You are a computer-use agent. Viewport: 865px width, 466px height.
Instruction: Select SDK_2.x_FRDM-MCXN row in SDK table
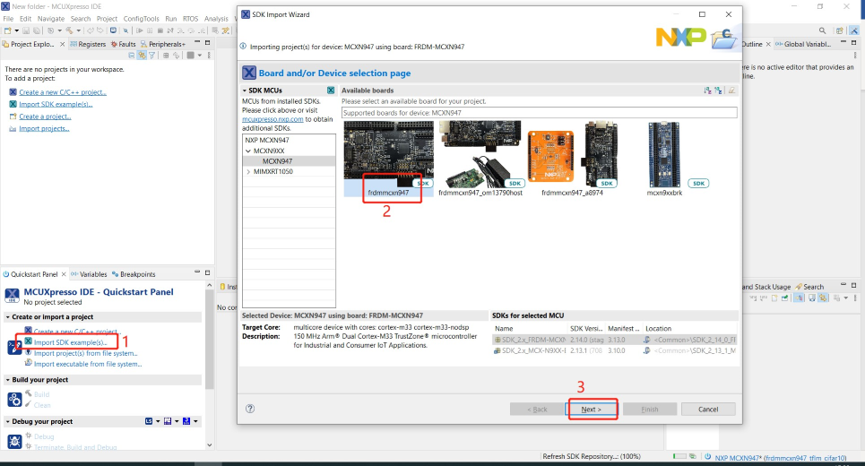pos(615,340)
